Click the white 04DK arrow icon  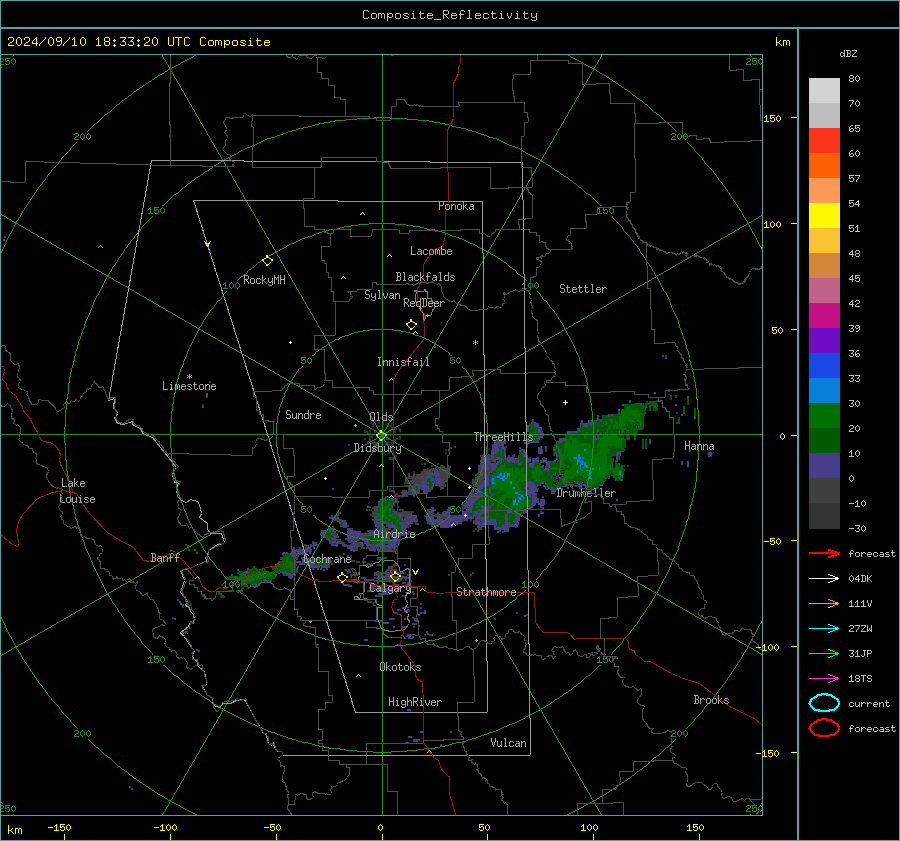tap(824, 579)
